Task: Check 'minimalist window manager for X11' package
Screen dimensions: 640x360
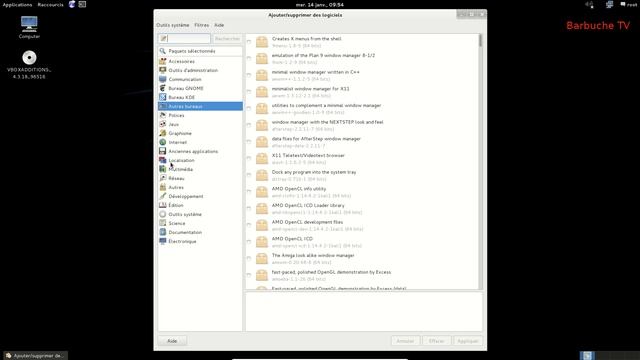Action: coord(249,92)
